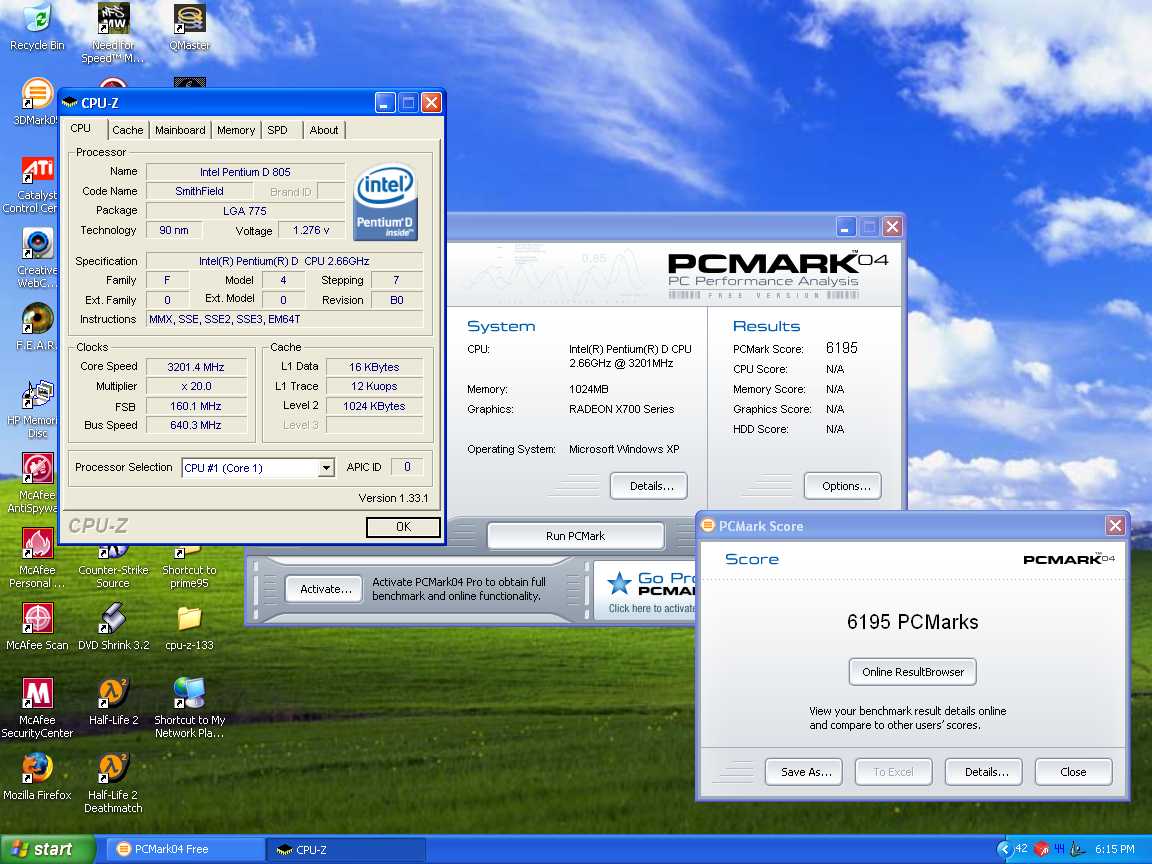Click the FSB value 160.1 MHz
The width and height of the screenshot is (1152, 864).
[x=196, y=406]
